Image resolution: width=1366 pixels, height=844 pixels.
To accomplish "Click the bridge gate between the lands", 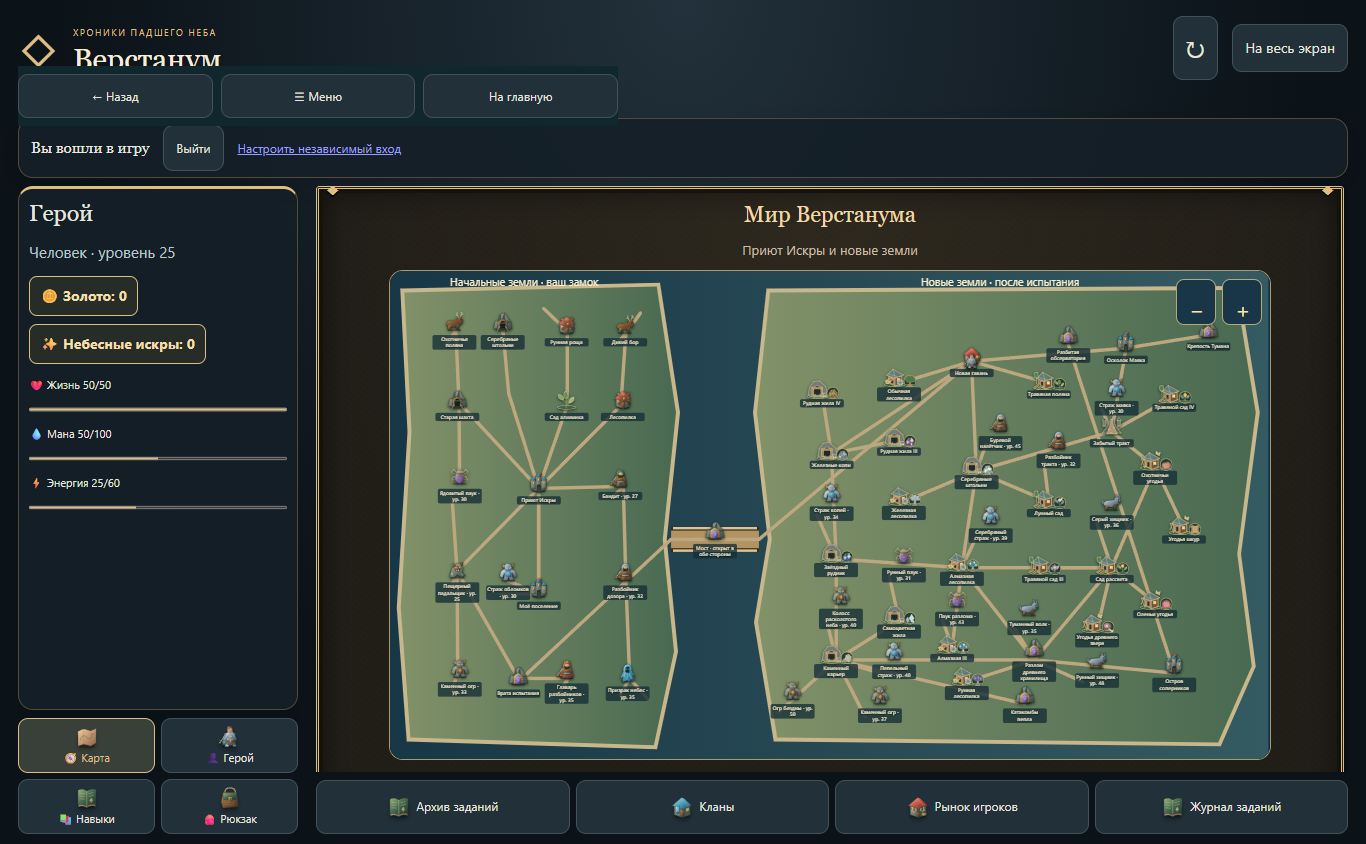I will point(714,531).
